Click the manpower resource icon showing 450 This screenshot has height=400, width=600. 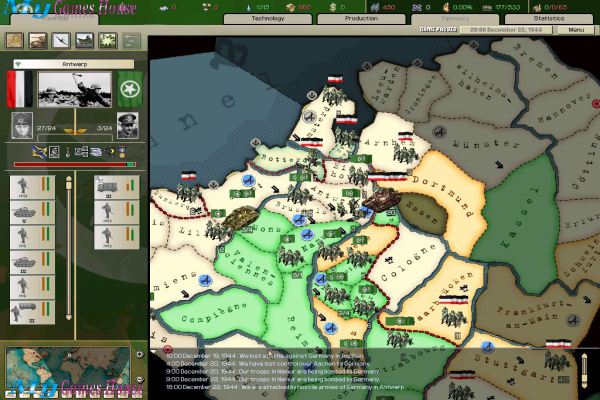[375, 7]
